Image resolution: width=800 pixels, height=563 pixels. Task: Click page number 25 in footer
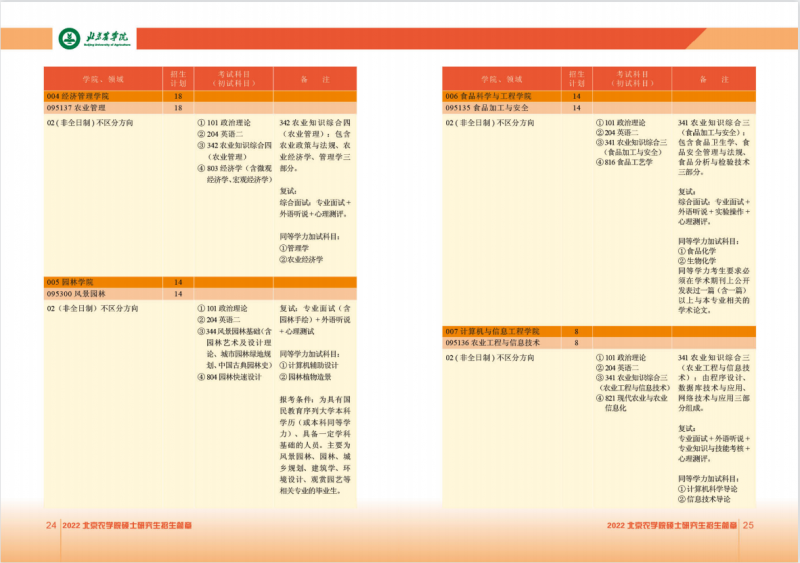(x=747, y=525)
